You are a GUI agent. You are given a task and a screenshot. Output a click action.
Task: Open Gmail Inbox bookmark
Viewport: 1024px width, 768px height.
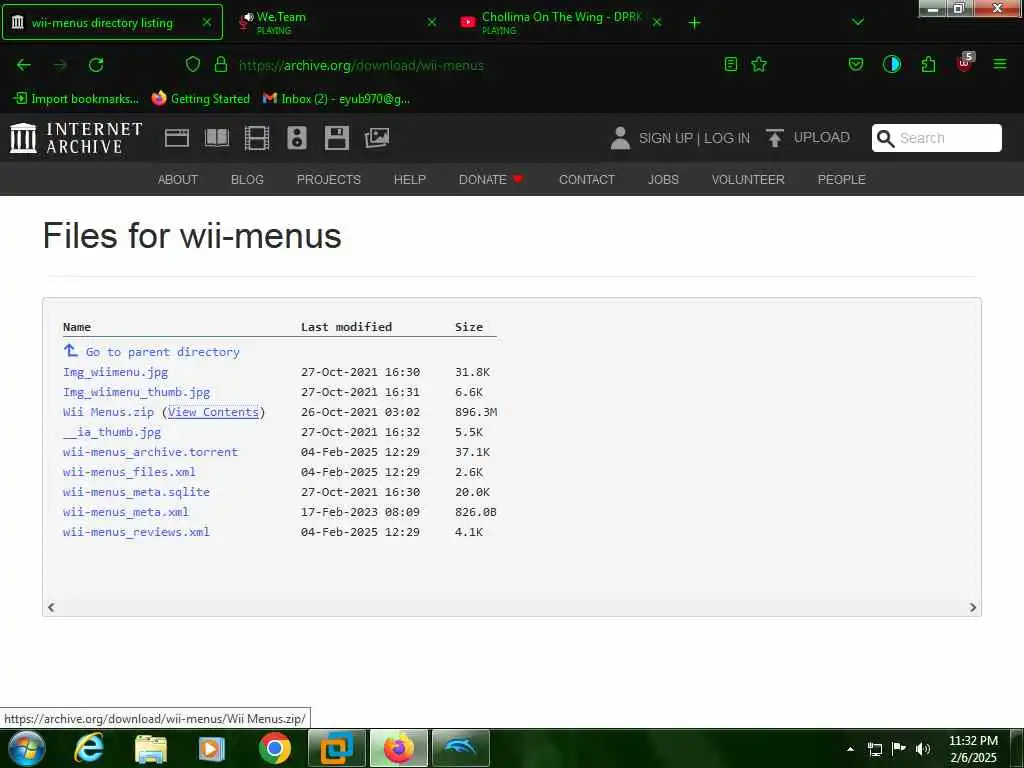pos(336,99)
